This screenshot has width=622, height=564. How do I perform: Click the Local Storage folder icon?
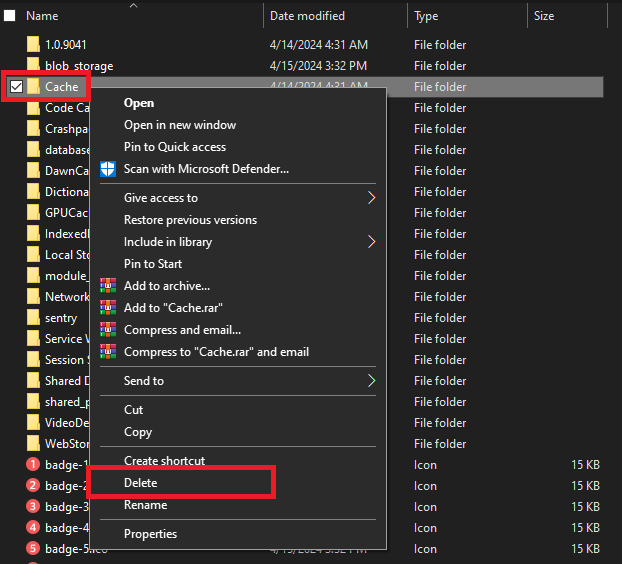click(33, 255)
